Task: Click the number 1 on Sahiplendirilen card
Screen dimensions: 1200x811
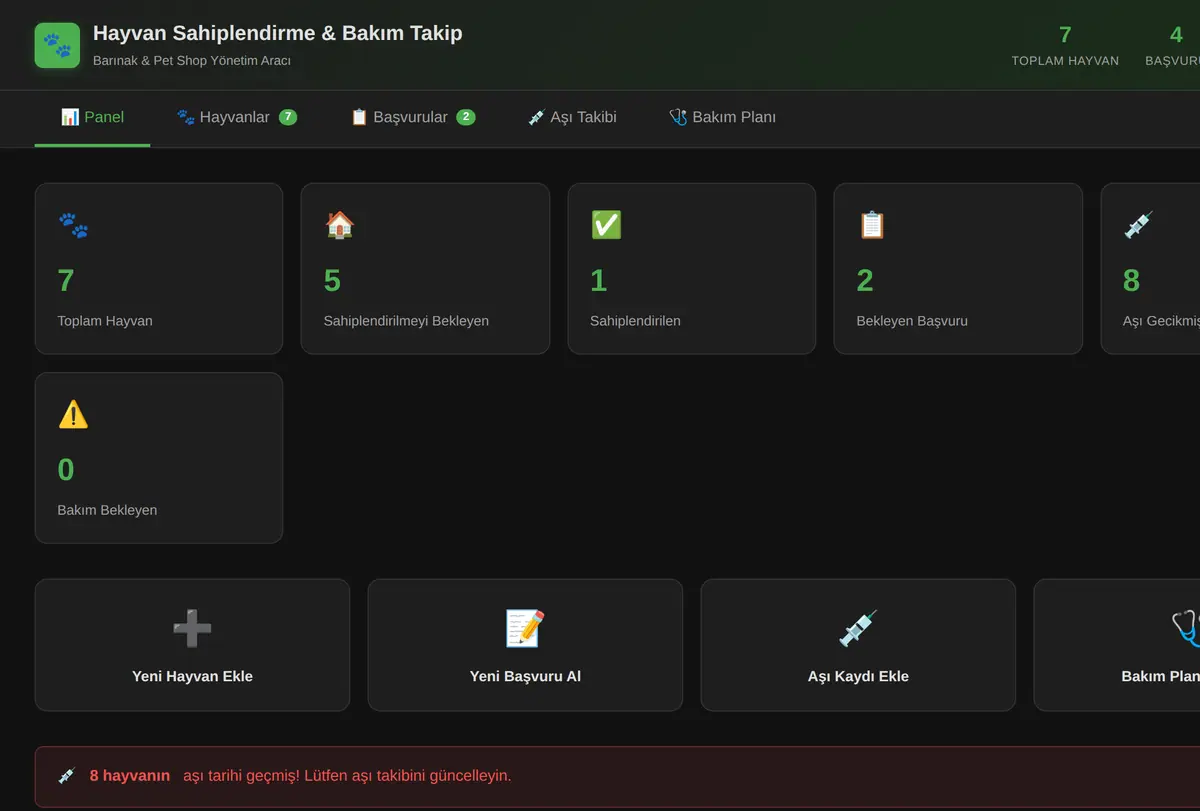Action: [x=598, y=281]
